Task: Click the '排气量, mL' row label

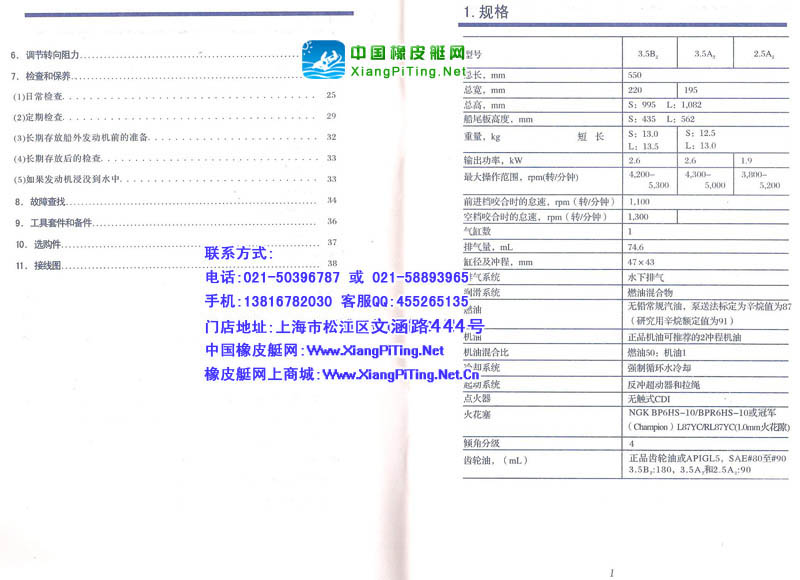Action: tap(488, 247)
